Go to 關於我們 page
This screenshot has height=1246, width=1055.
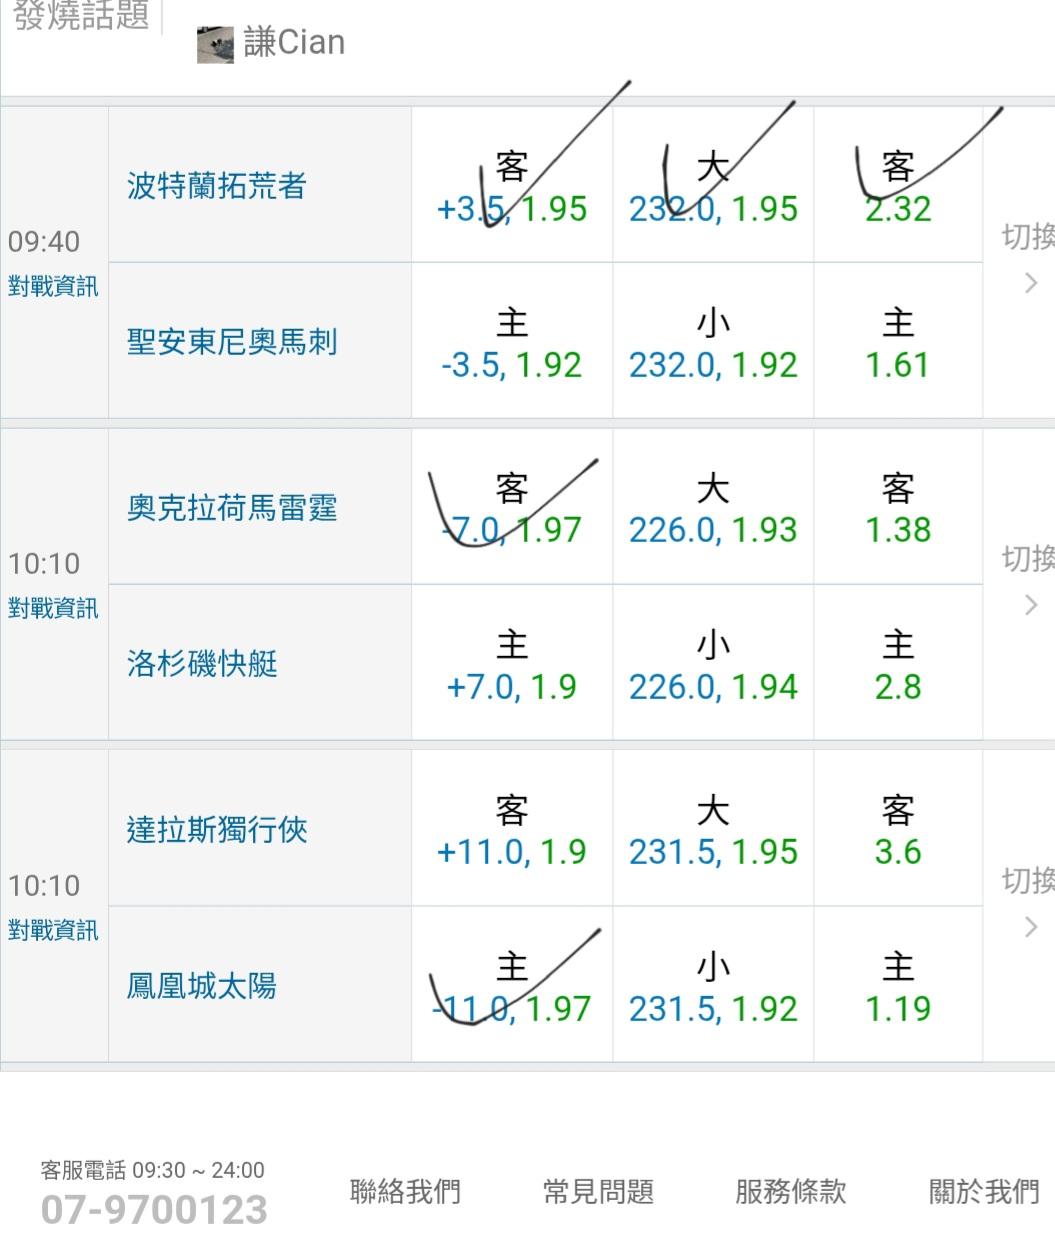point(984,1191)
